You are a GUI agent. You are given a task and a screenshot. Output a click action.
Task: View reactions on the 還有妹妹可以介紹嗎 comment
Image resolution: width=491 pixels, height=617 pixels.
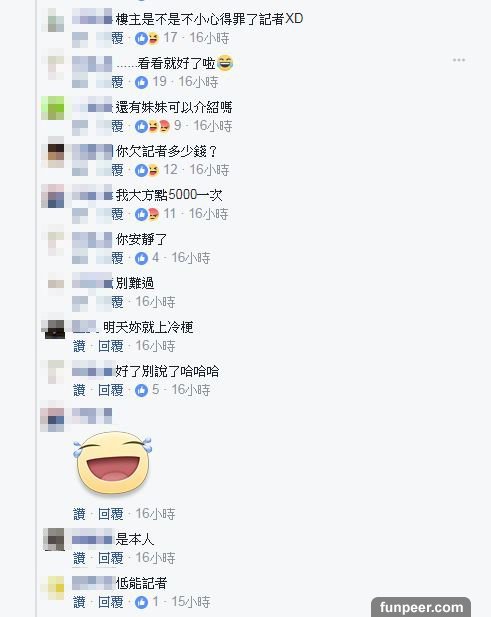pos(152,126)
